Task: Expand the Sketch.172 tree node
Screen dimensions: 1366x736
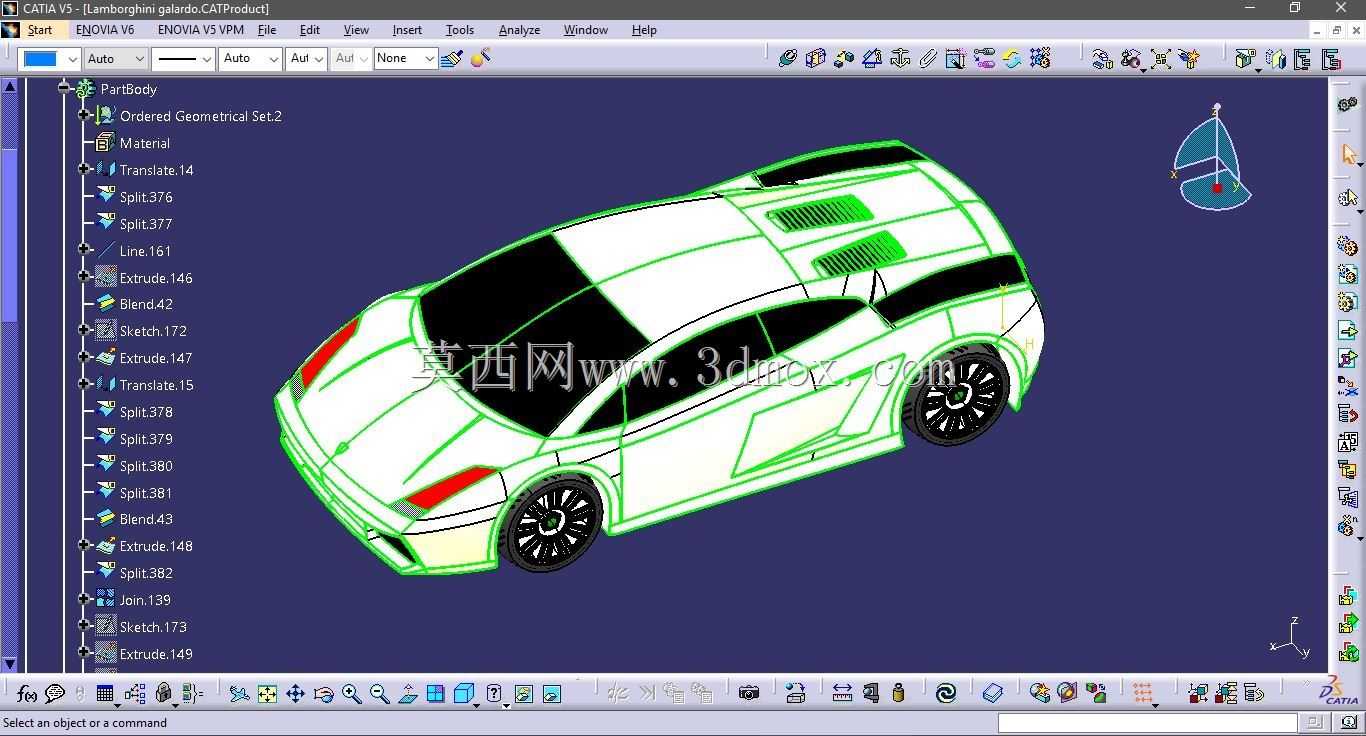Action: 85,331
